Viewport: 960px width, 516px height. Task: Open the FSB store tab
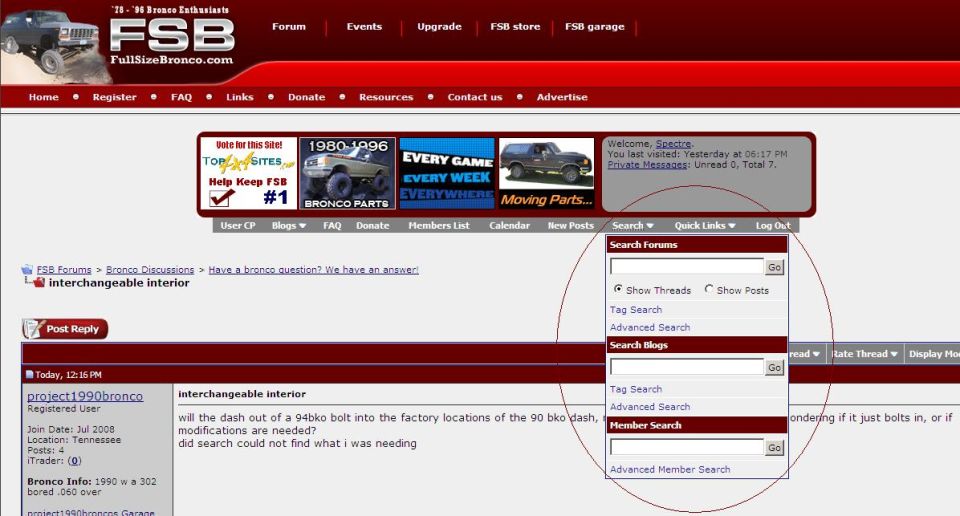[x=515, y=27]
